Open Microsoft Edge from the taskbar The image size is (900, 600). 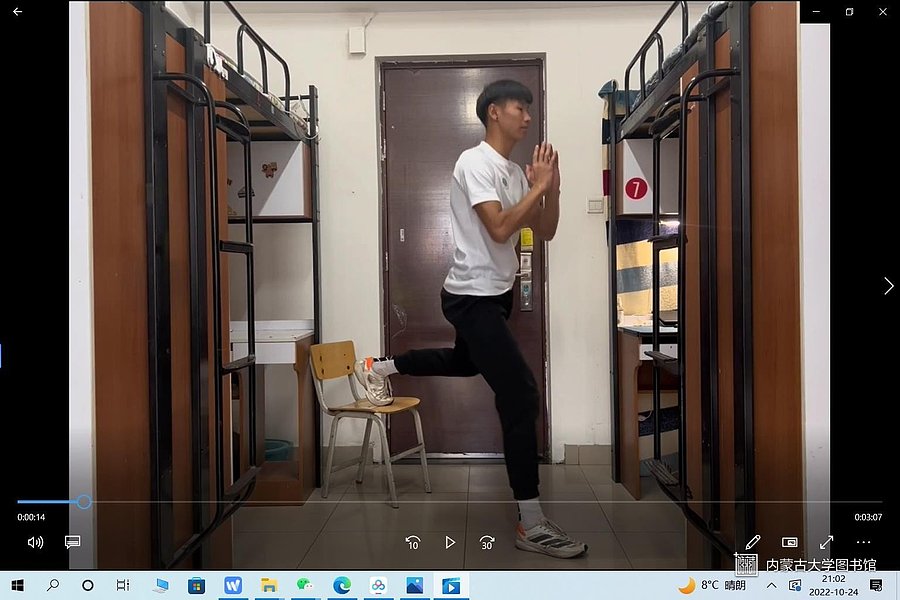click(x=342, y=585)
